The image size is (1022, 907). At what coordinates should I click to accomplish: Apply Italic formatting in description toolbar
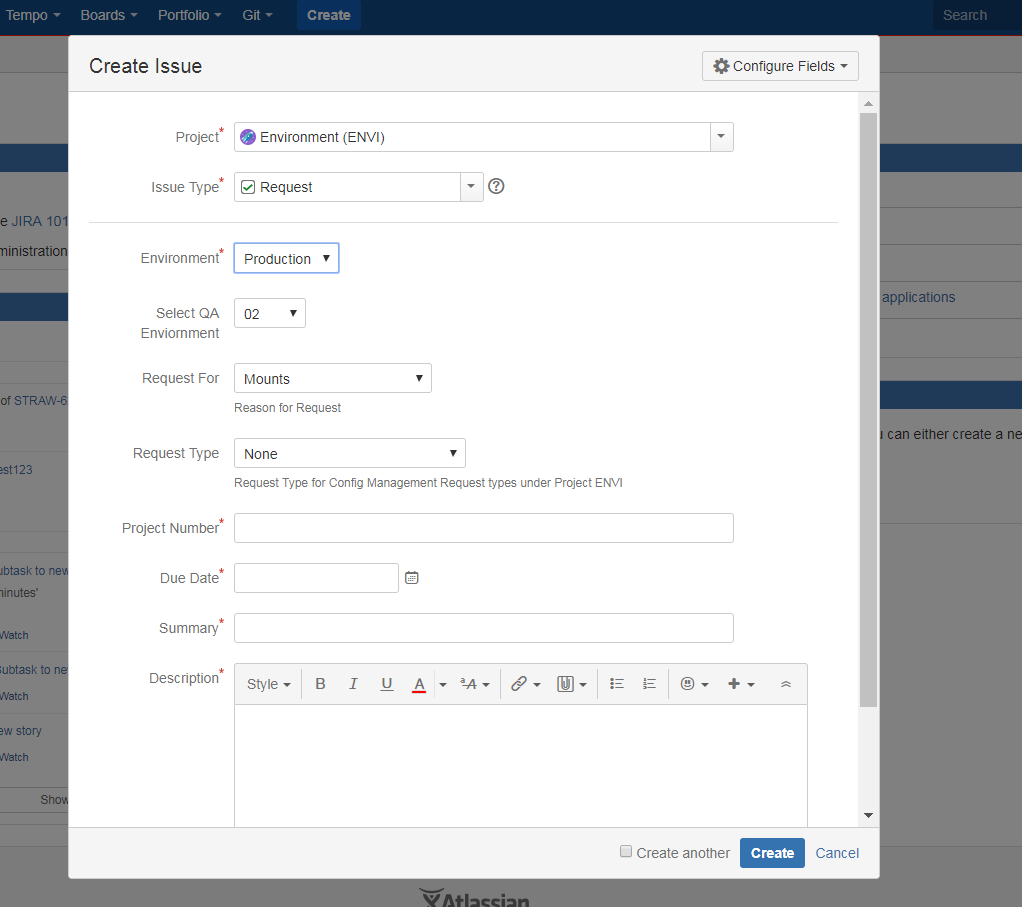[x=353, y=684]
